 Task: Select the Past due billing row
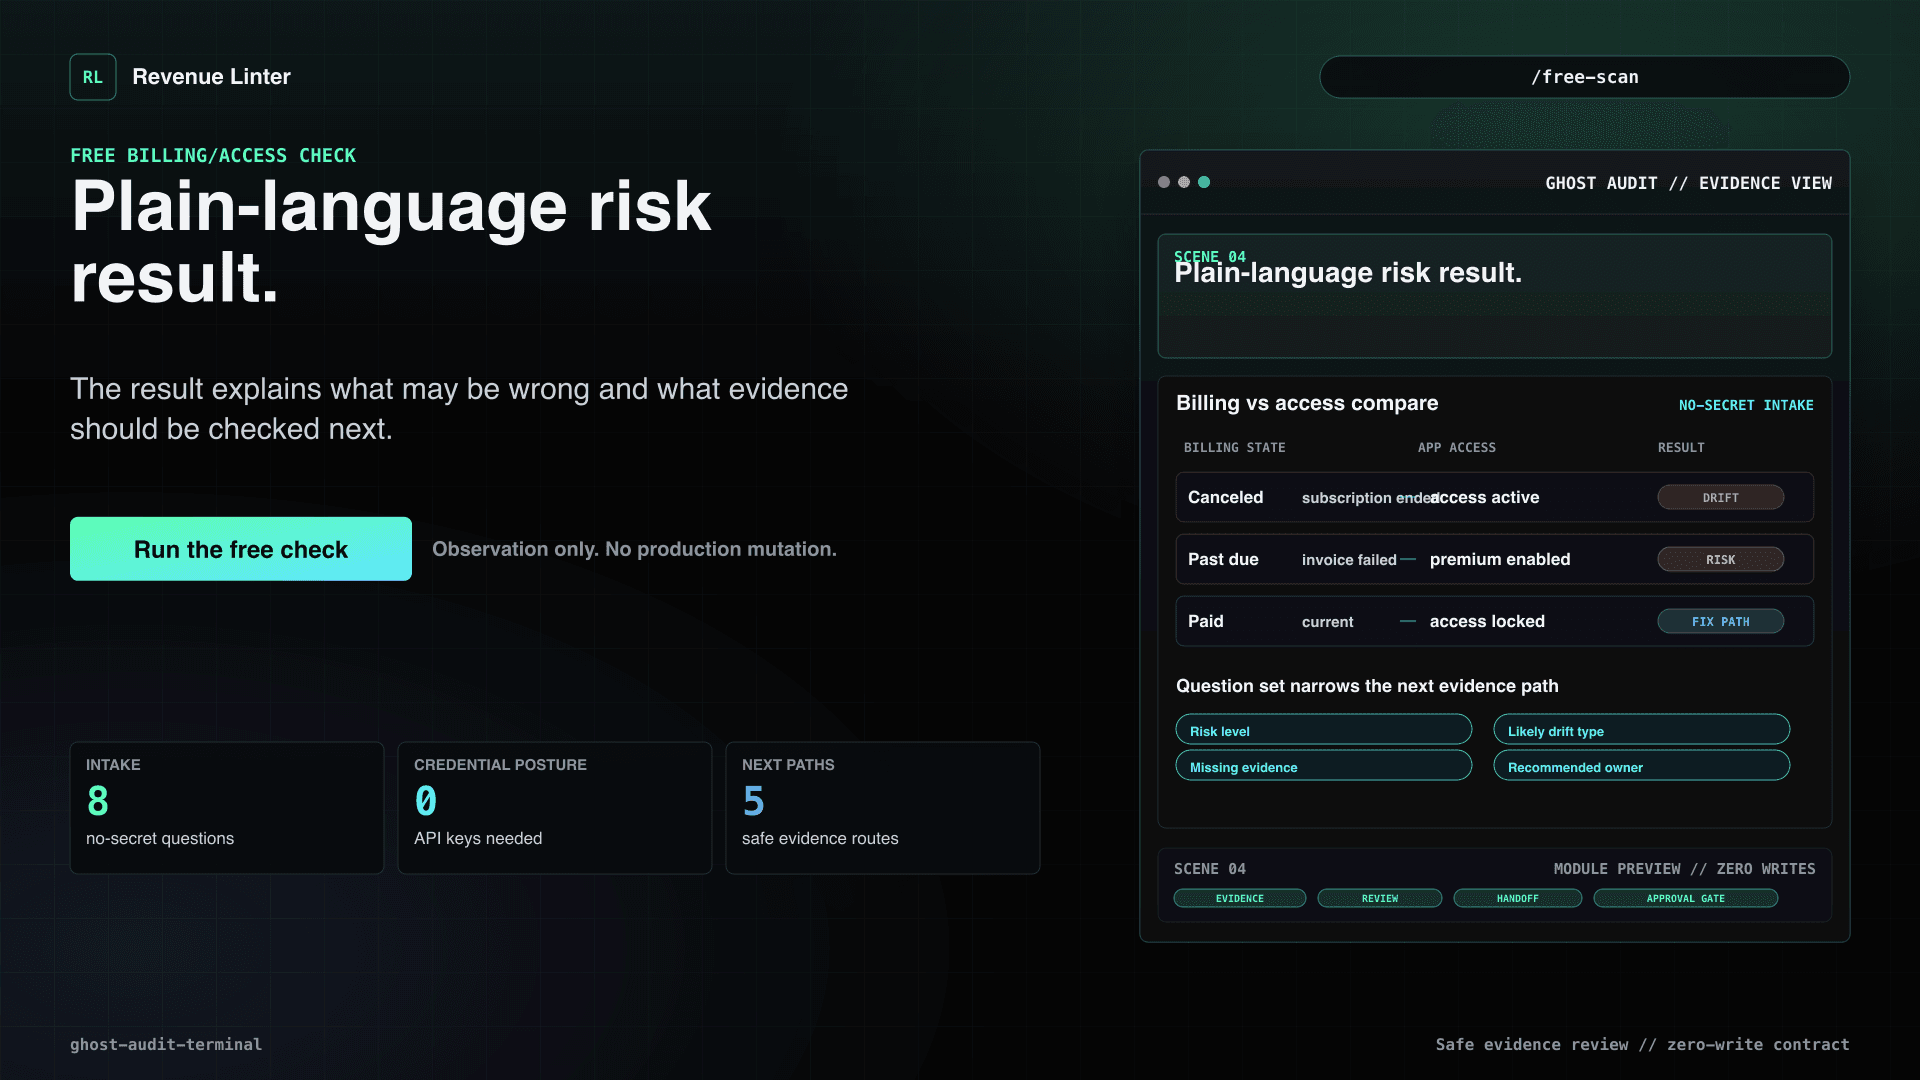(x=1494, y=559)
